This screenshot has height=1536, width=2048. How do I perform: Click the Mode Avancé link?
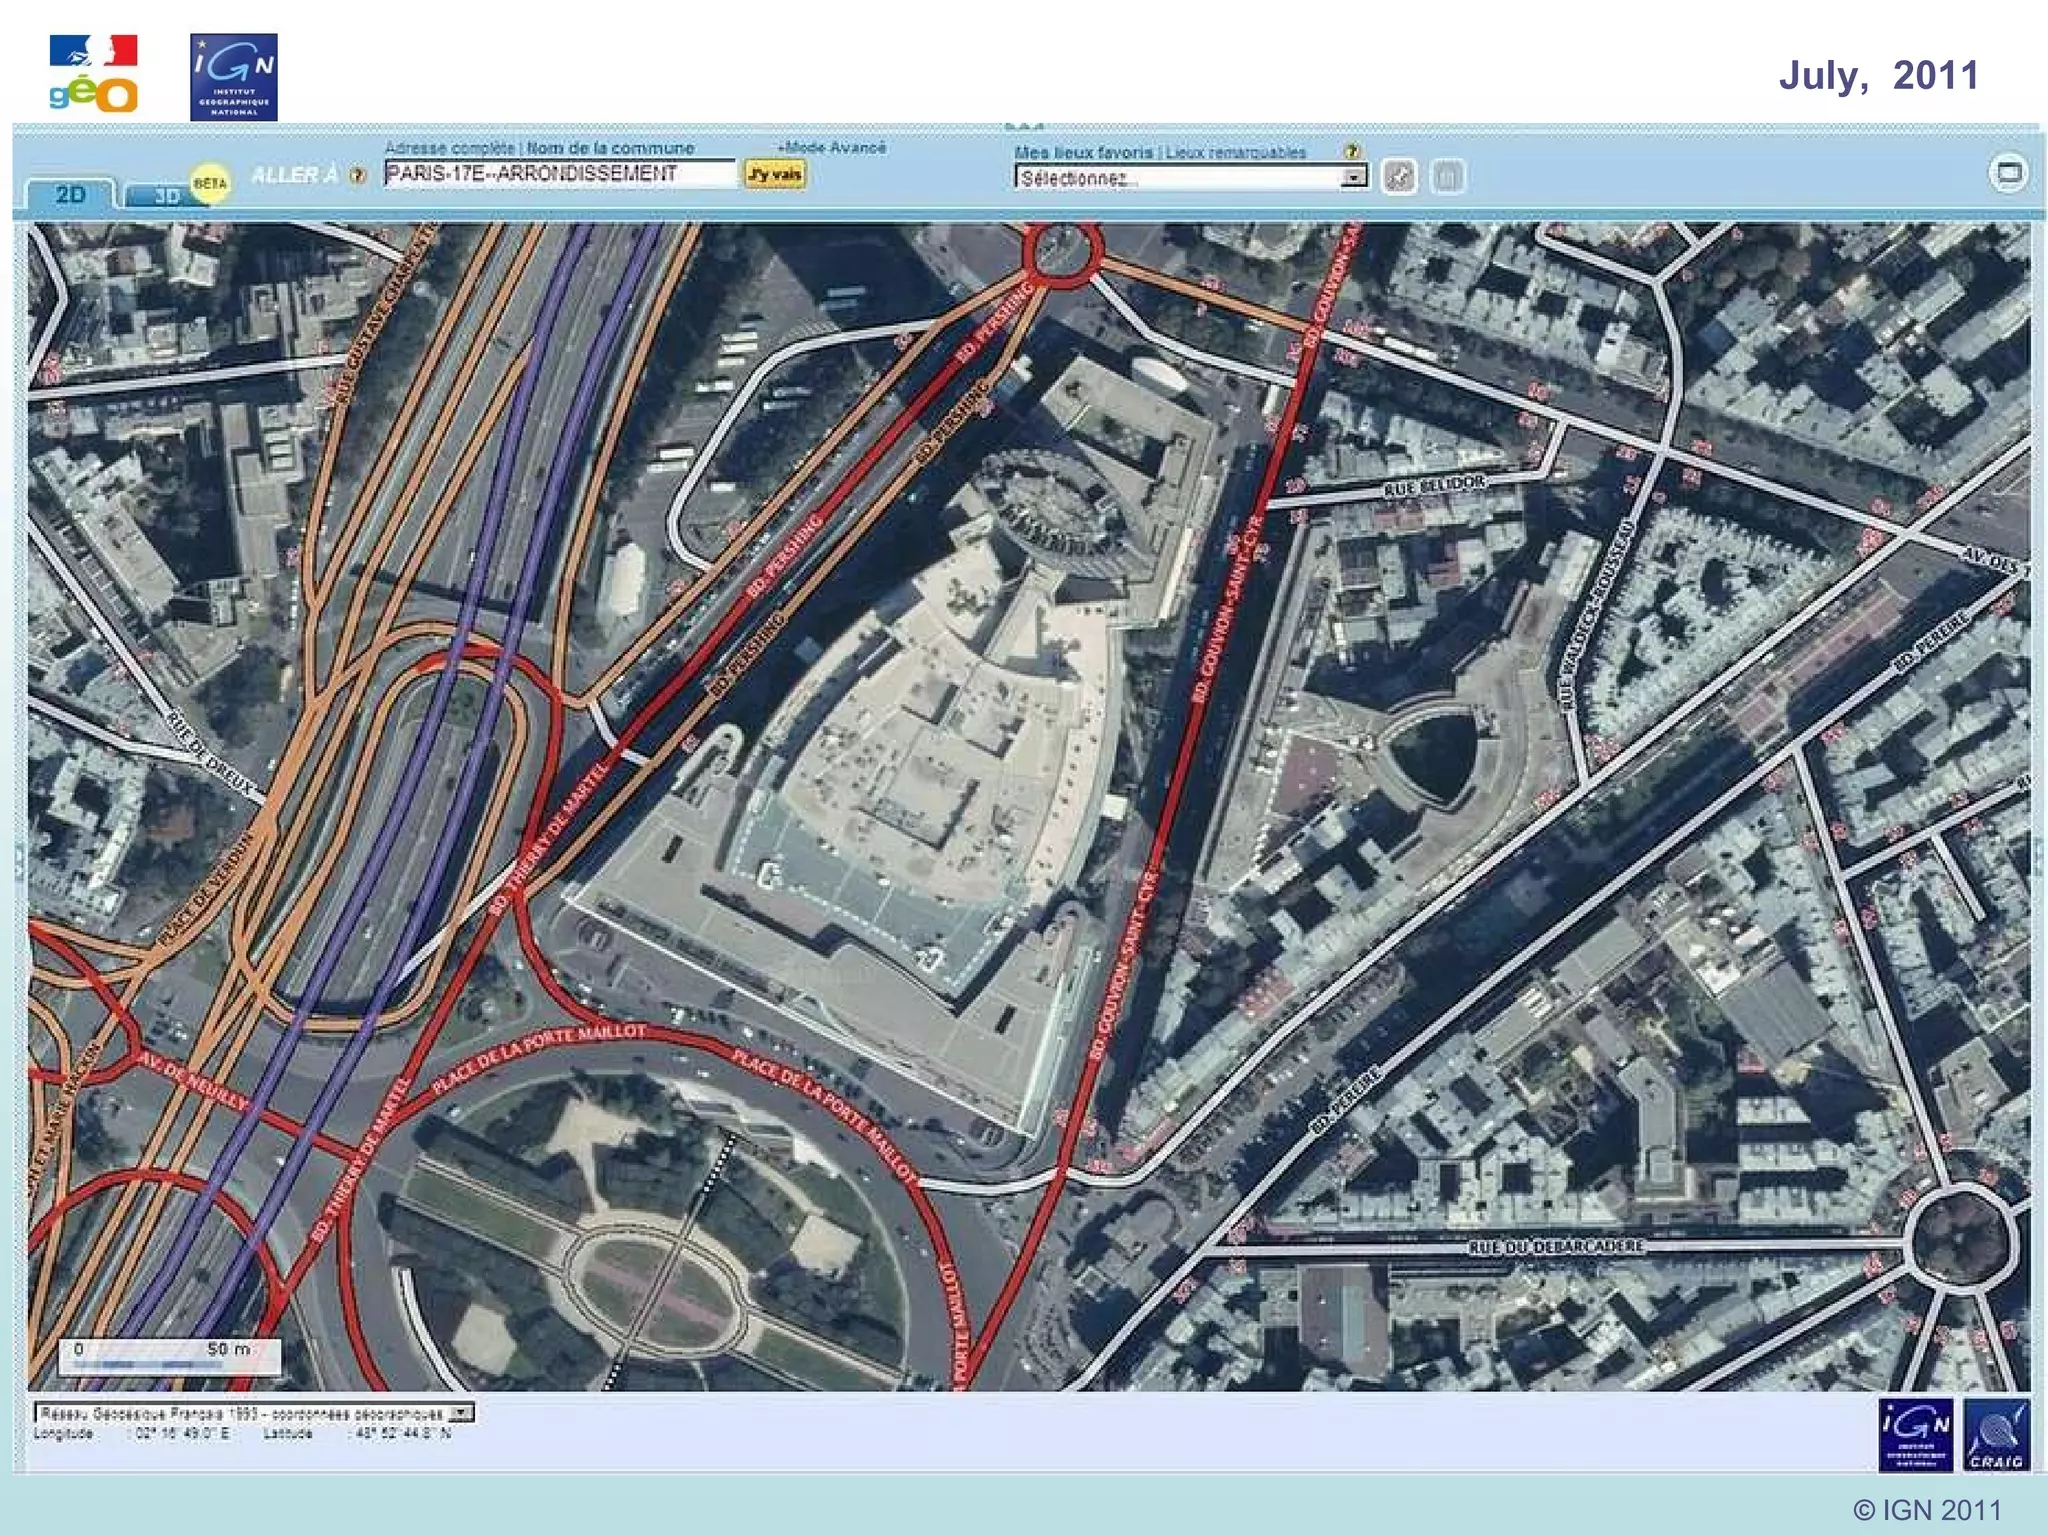click(833, 148)
